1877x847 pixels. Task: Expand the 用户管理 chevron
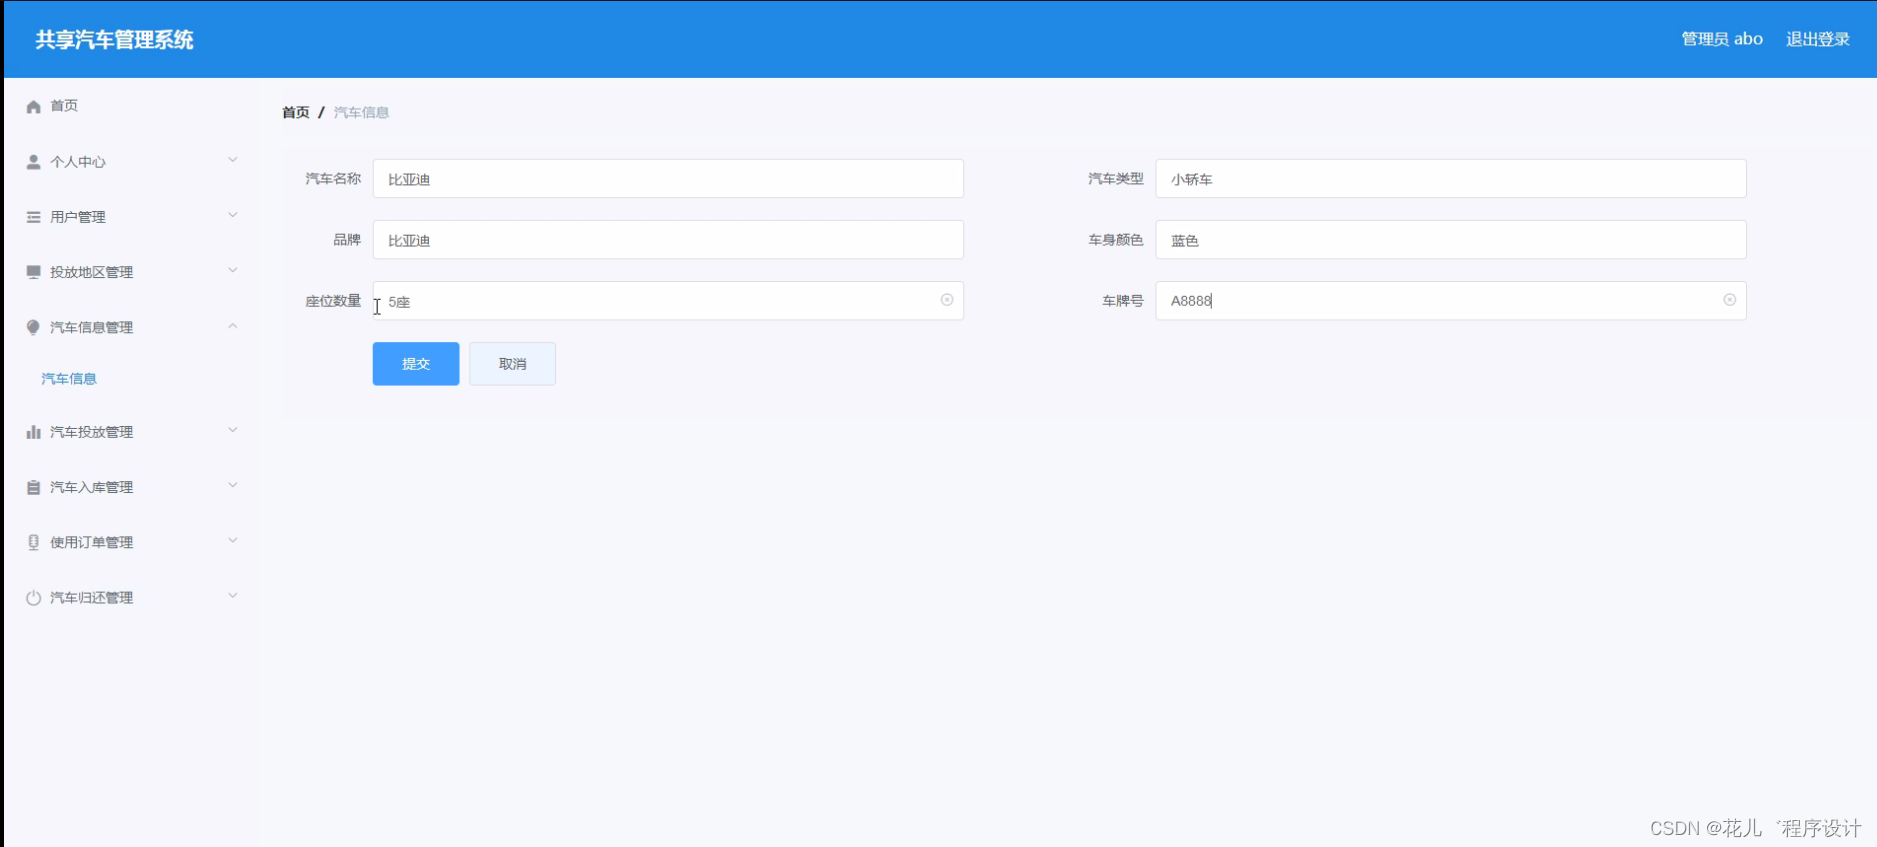233,215
